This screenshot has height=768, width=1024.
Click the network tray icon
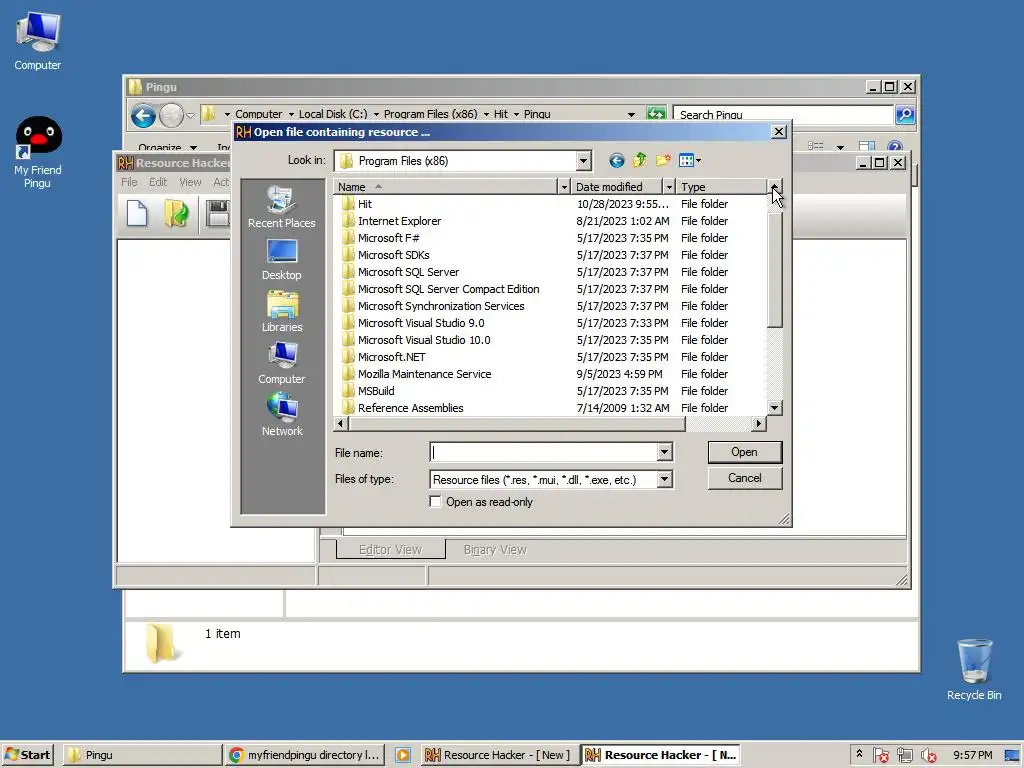pyautogui.click(x=904, y=756)
